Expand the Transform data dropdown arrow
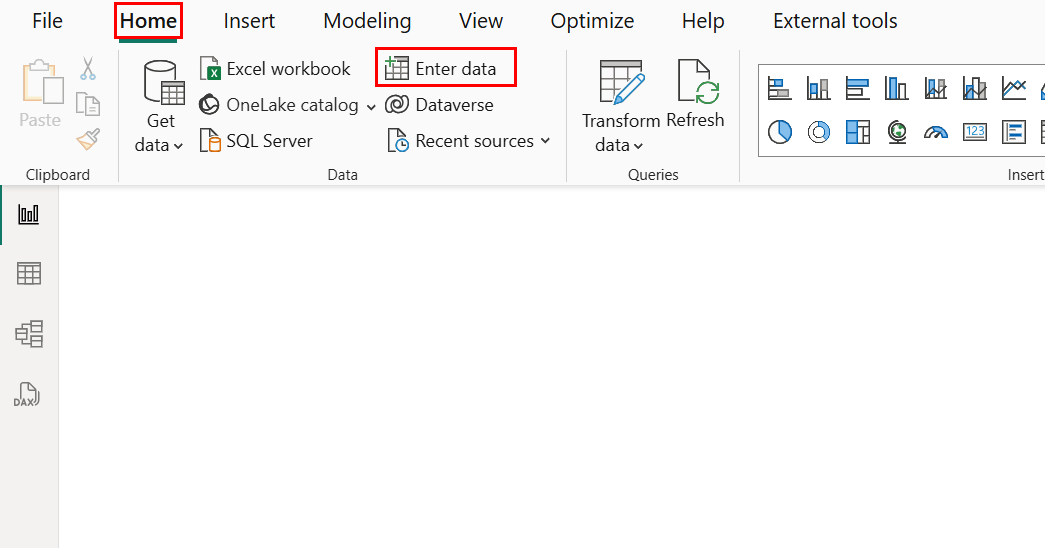Image resolution: width=1045 pixels, height=548 pixels. click(x=638, y=145)
